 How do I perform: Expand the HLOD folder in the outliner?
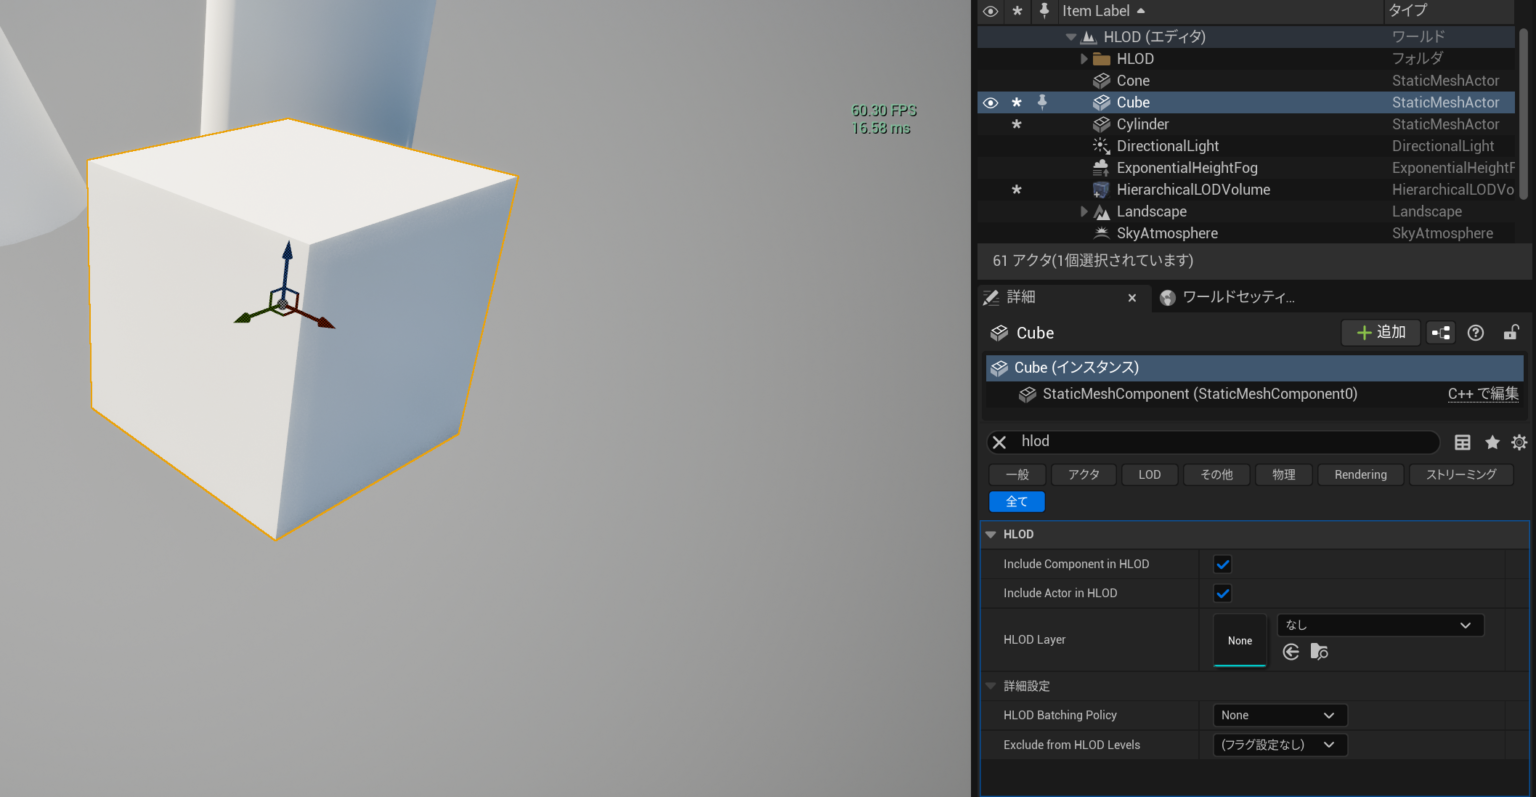click(x=1083, y=58)
